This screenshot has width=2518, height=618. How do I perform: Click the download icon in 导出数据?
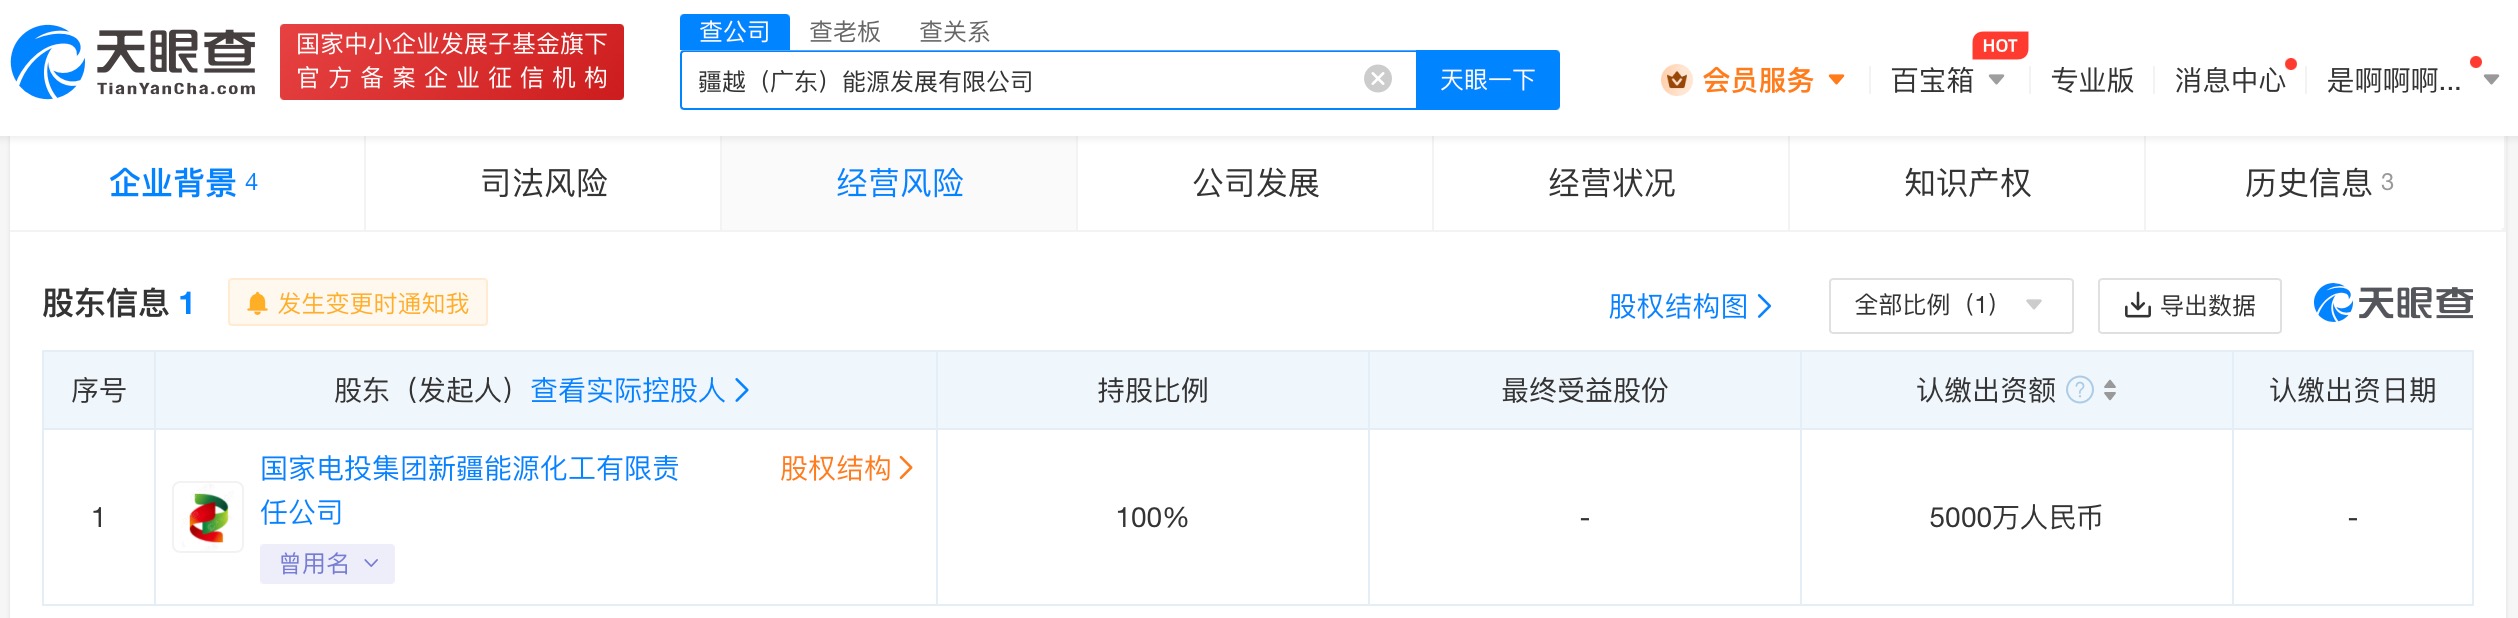click(x=2136, y=305)
